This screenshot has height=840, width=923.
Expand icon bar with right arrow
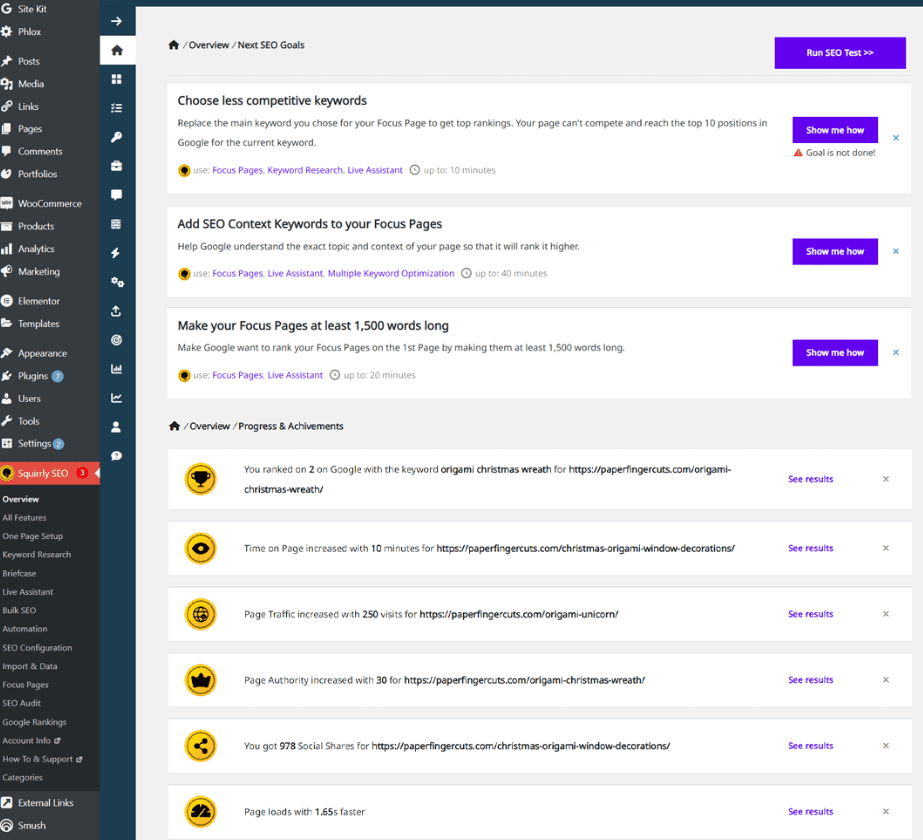coord(117,21)
